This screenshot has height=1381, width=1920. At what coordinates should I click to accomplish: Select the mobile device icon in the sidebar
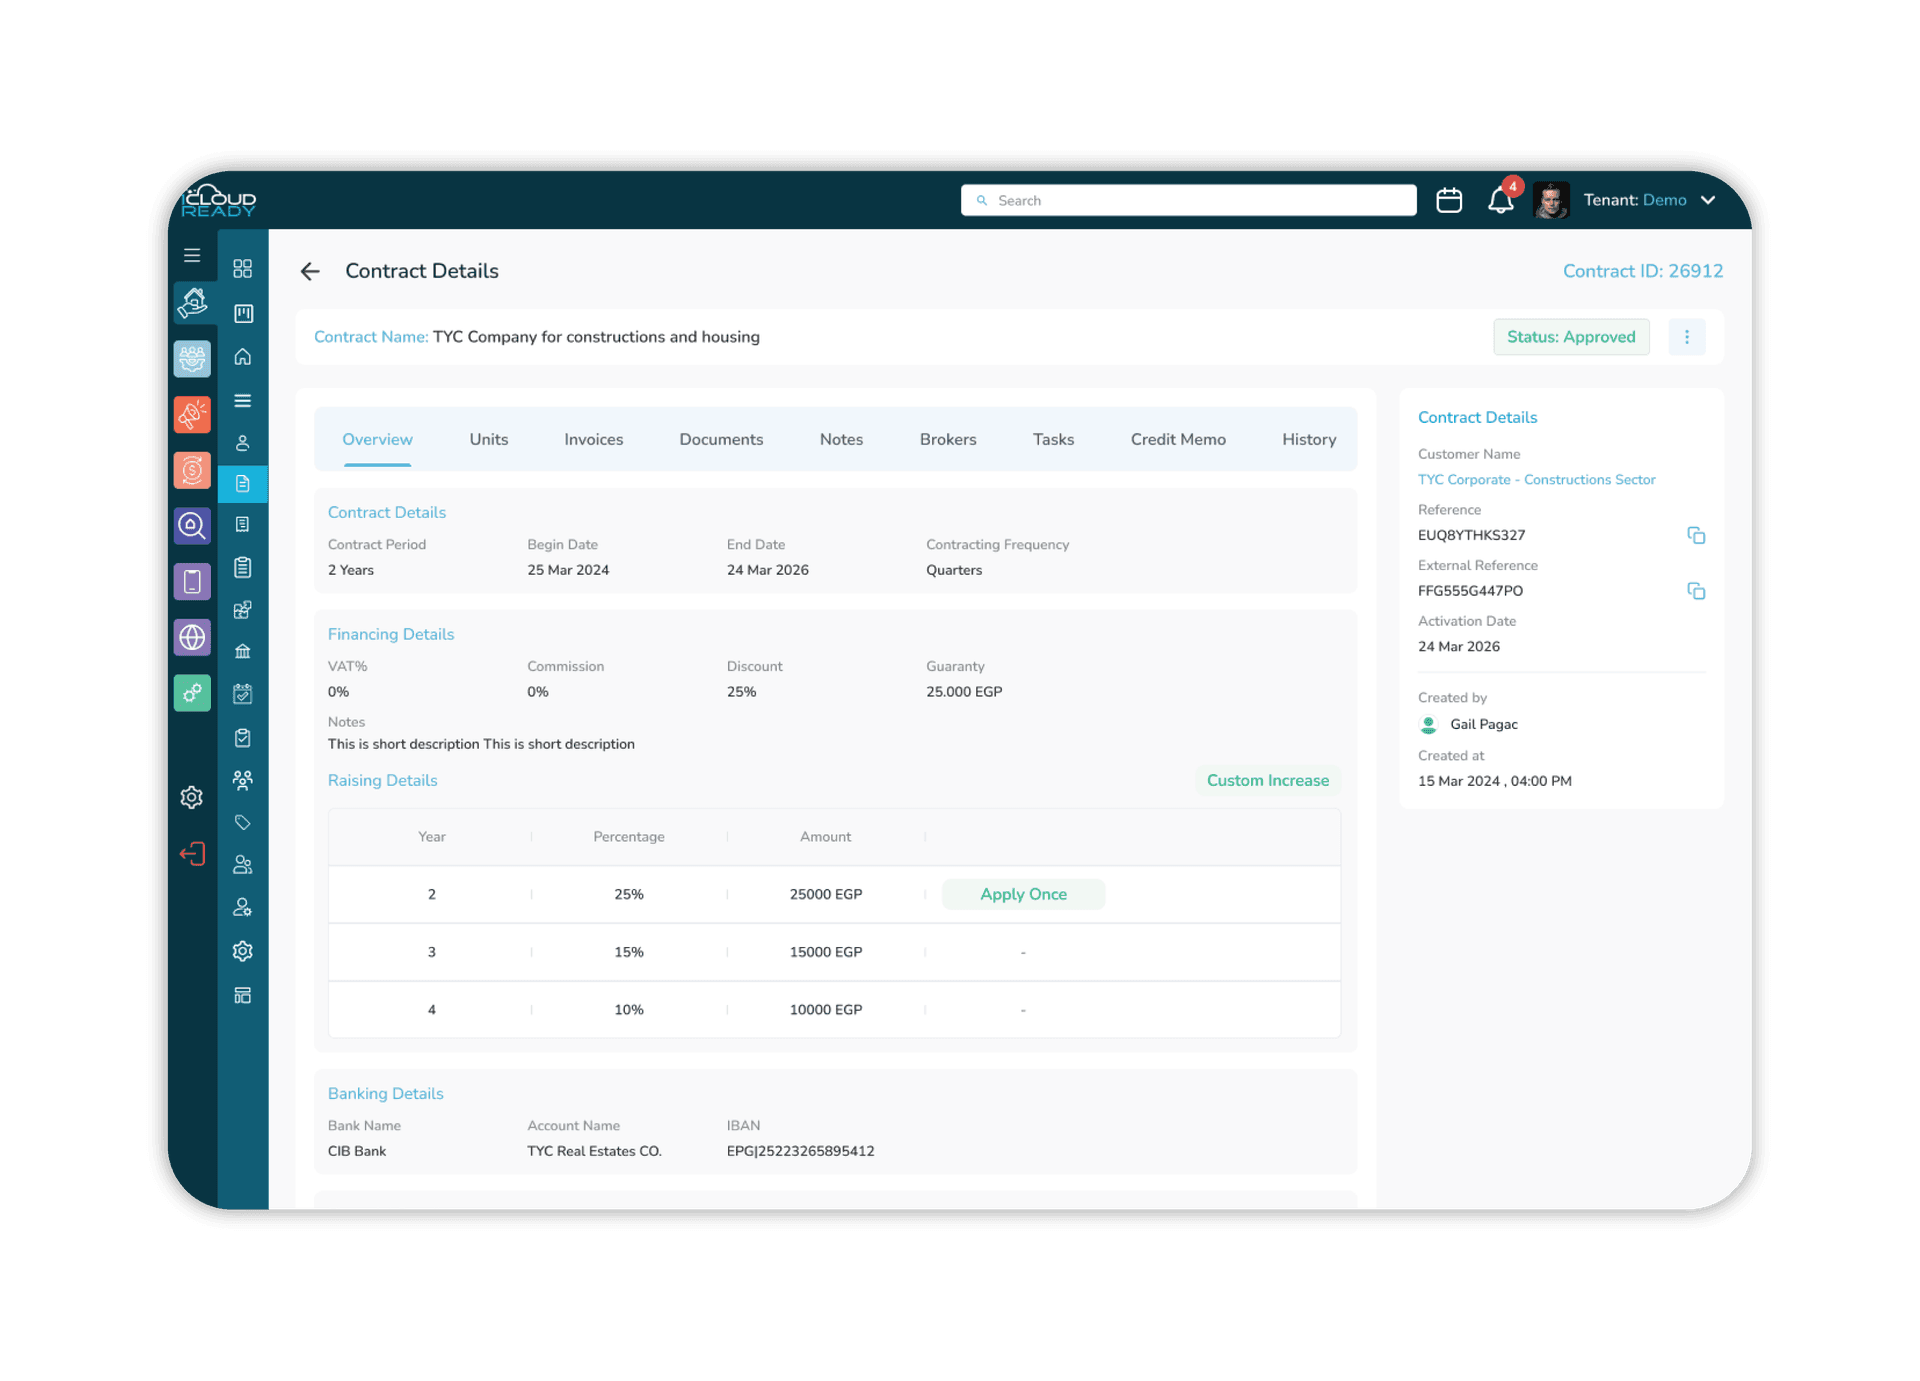click(192, 581)
